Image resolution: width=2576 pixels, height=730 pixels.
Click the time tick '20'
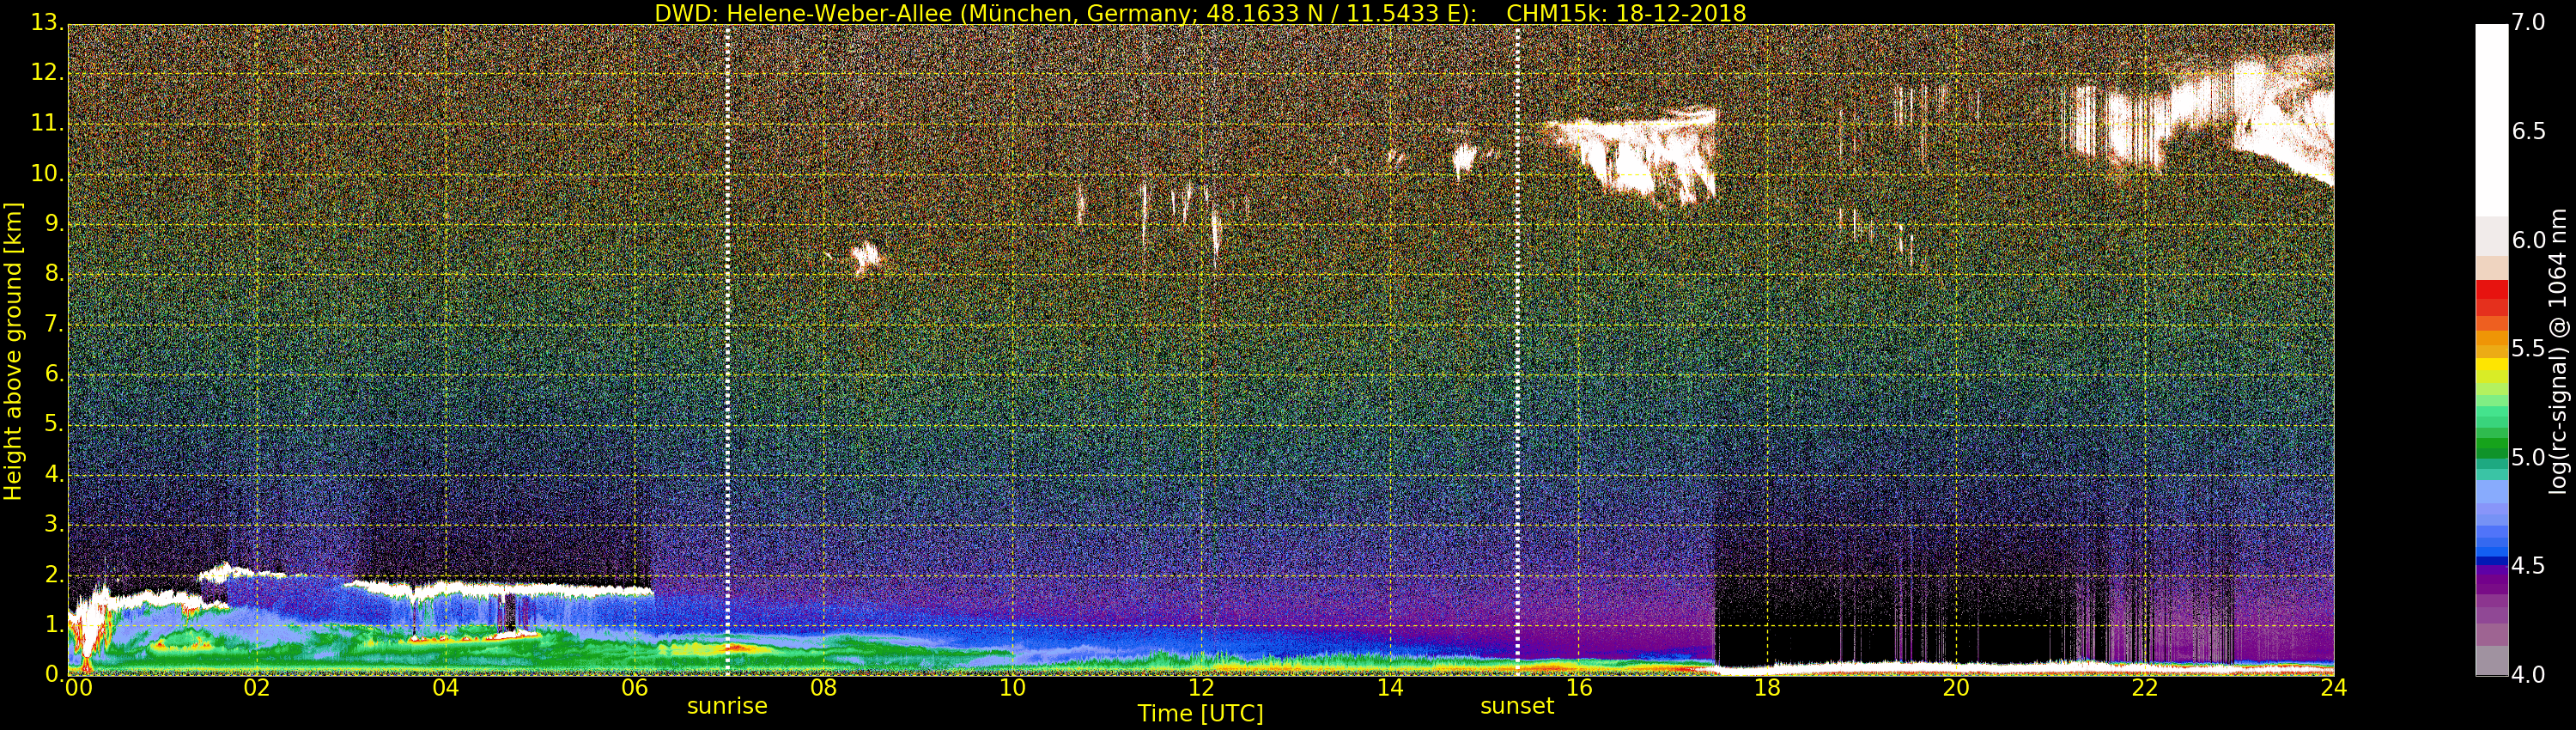(1956, 688)
